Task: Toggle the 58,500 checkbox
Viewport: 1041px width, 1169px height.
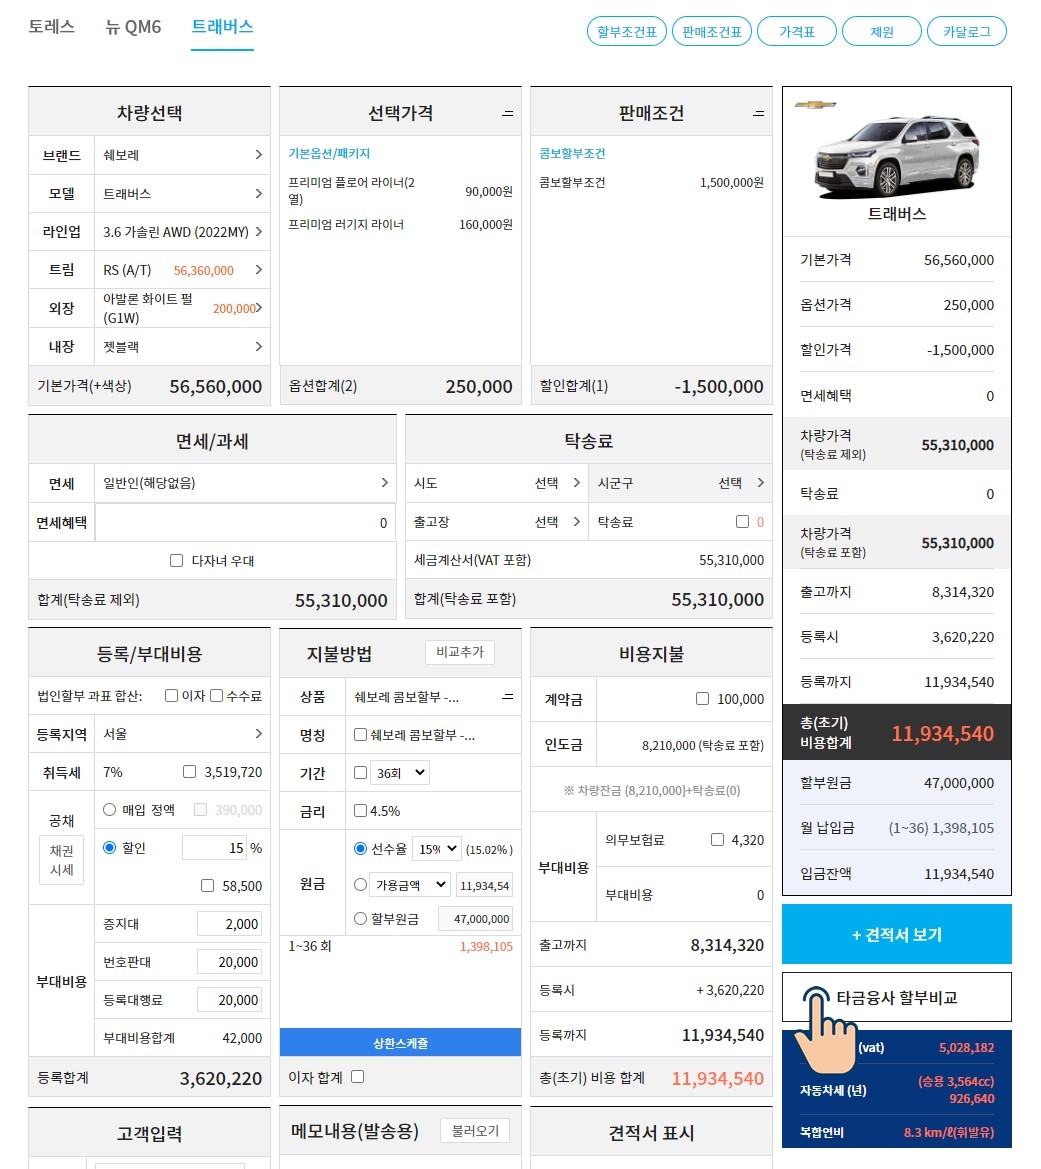Action: (207, 886)
